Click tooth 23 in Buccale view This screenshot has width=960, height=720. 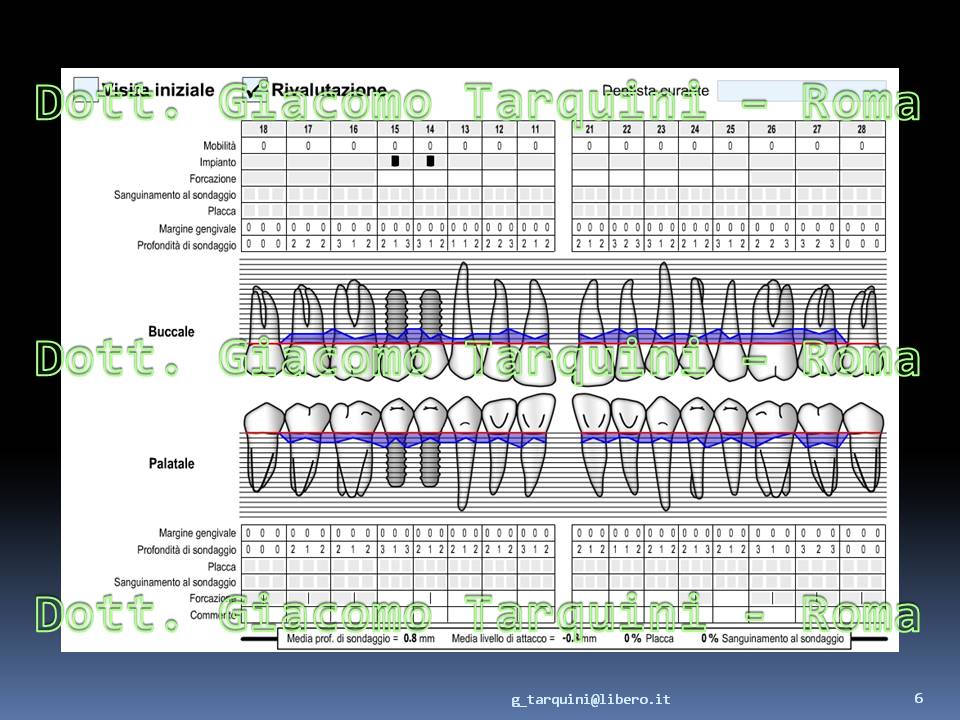point(664,320)
